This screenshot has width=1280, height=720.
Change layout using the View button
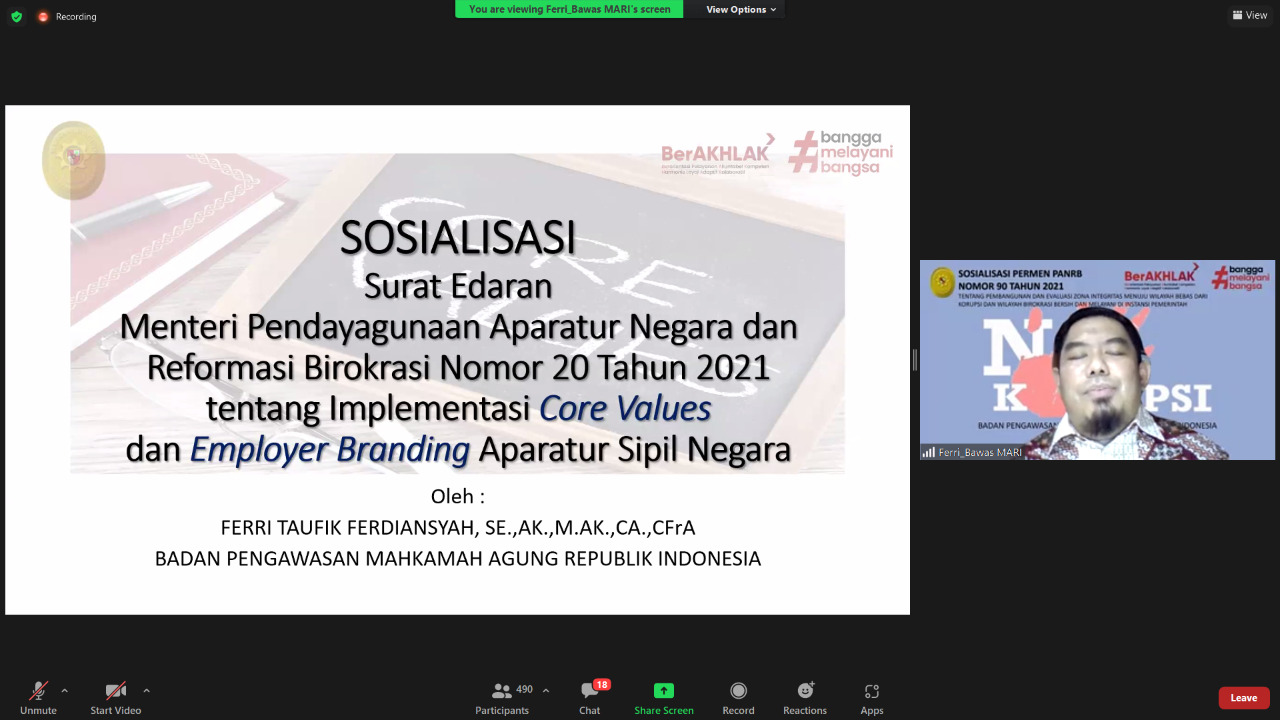(1249, 15)
